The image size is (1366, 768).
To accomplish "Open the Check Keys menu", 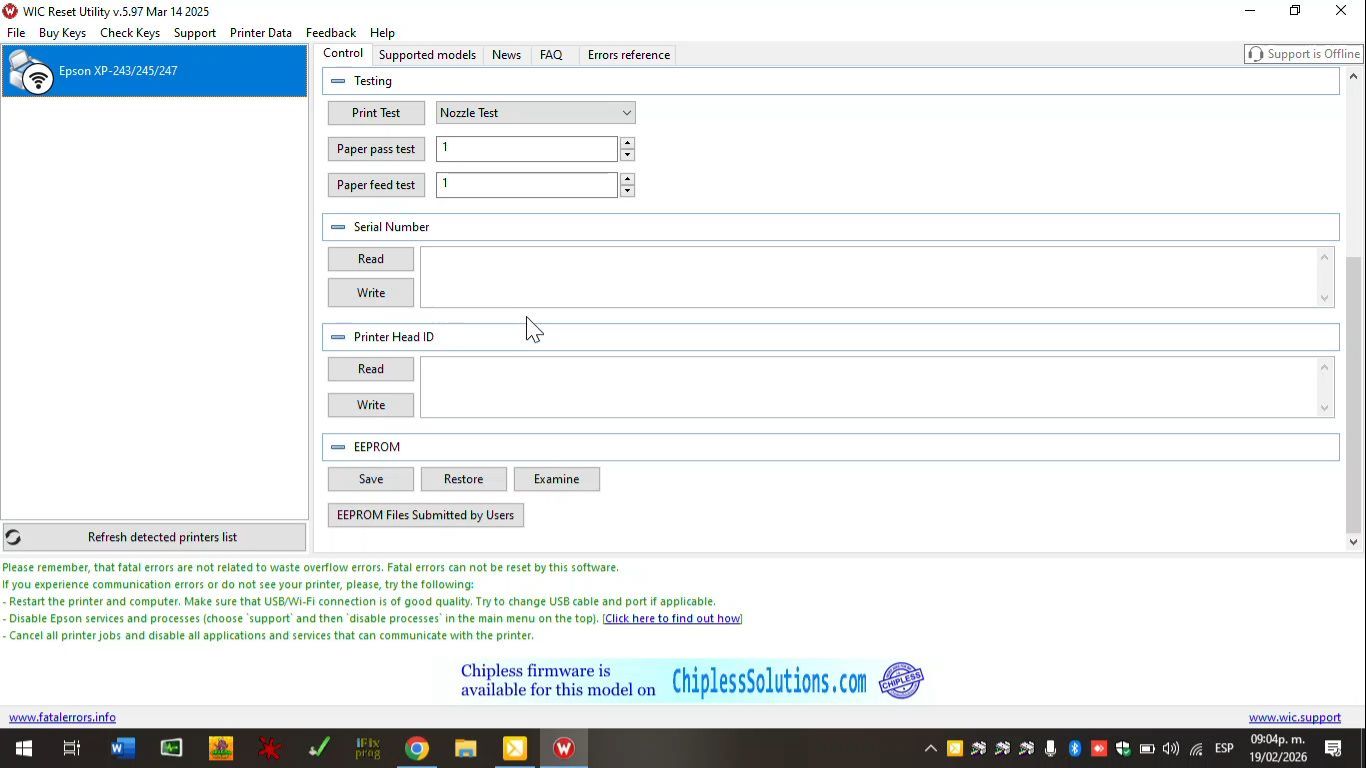I will [x=130, y=33].
